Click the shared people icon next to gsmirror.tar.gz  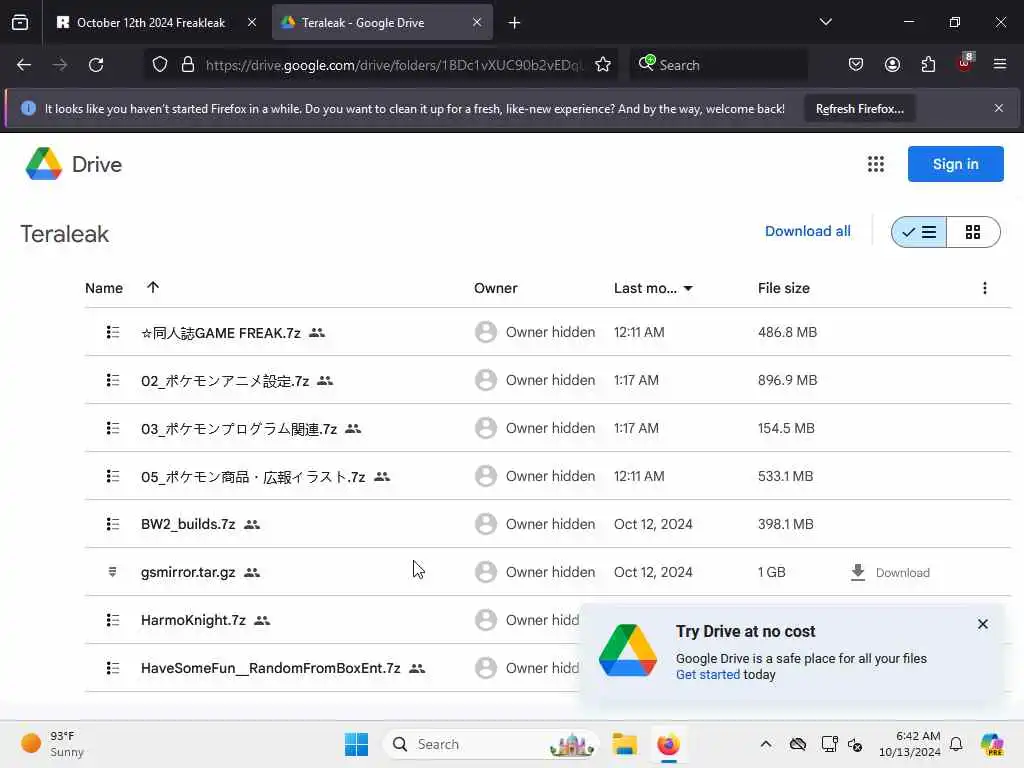pyautogui.click(x=251, y=572)
